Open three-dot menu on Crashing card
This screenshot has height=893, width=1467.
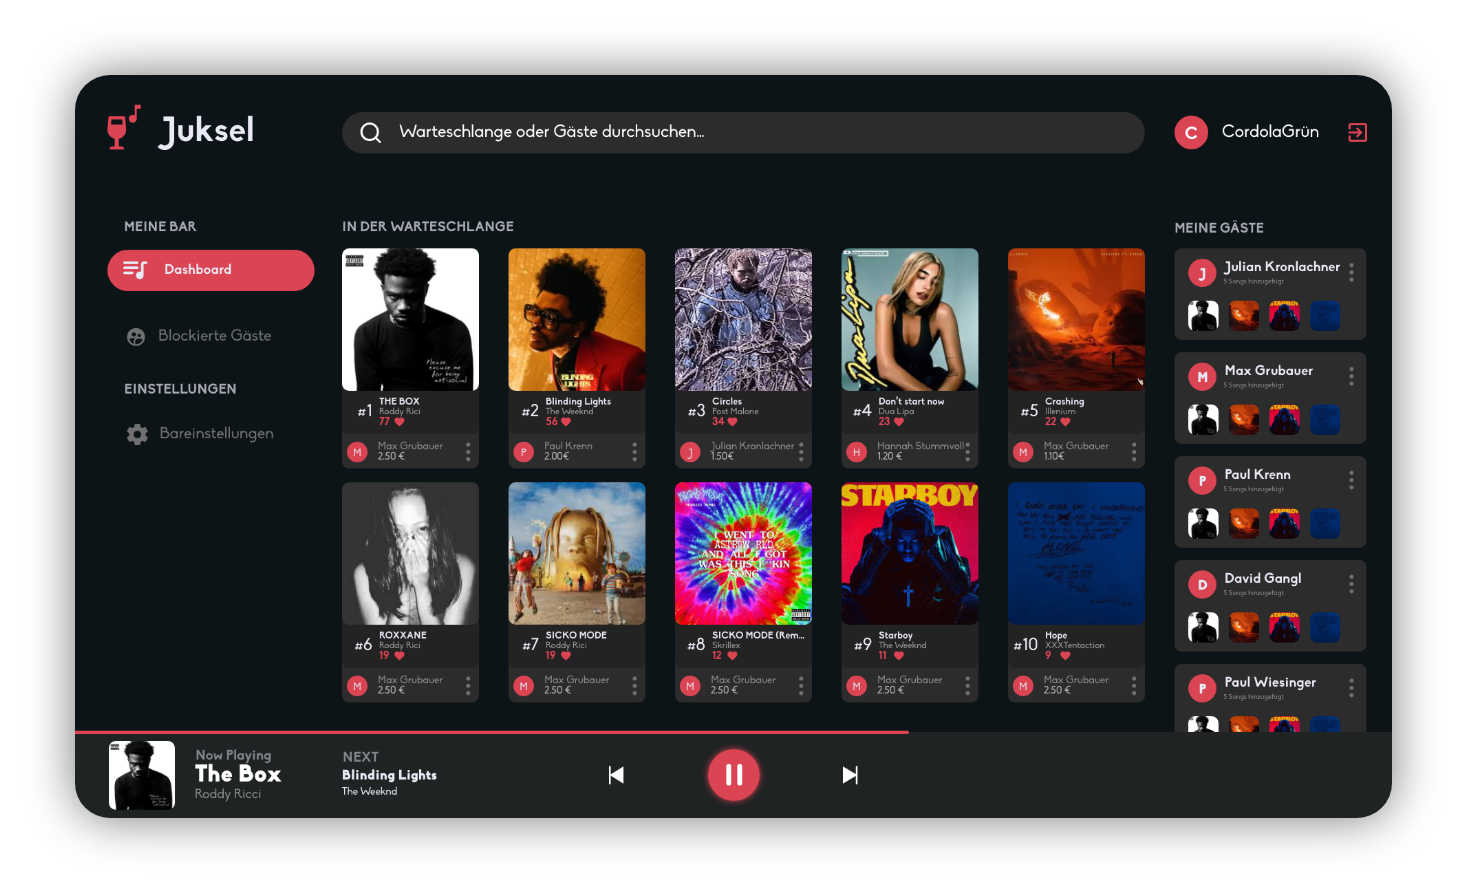(1134, 452)
